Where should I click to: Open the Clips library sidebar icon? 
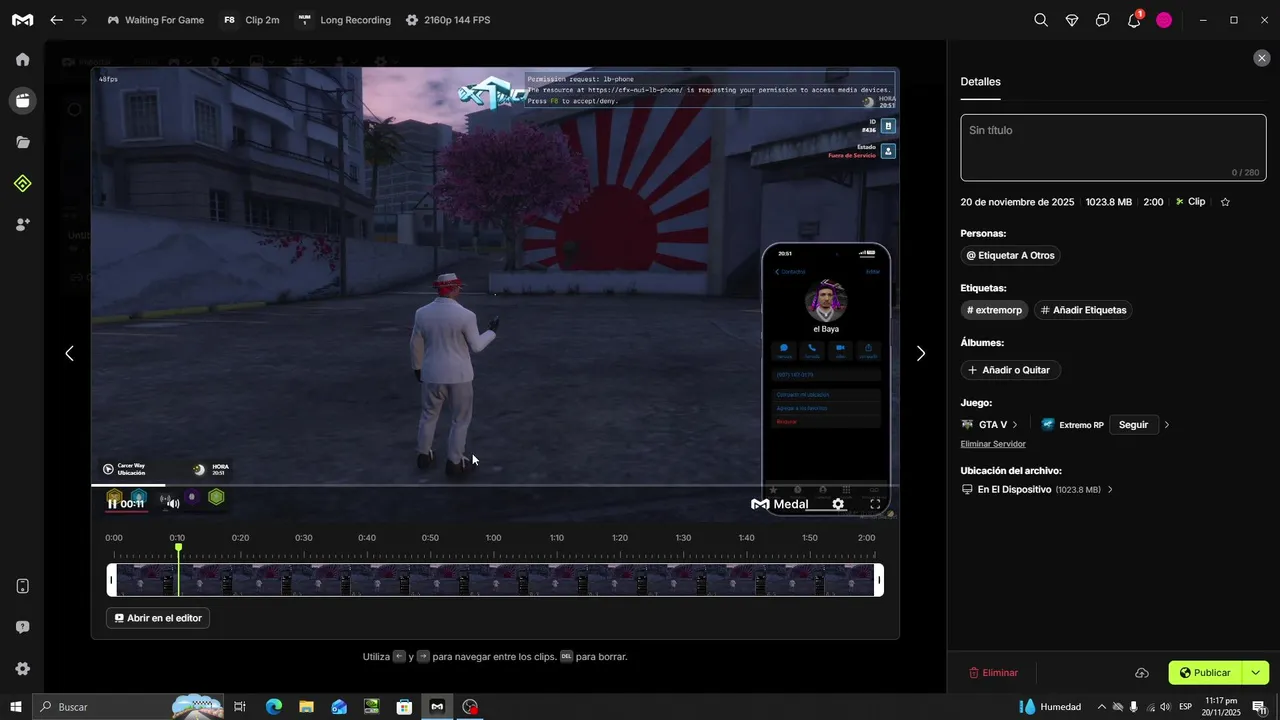coord(22,100)
